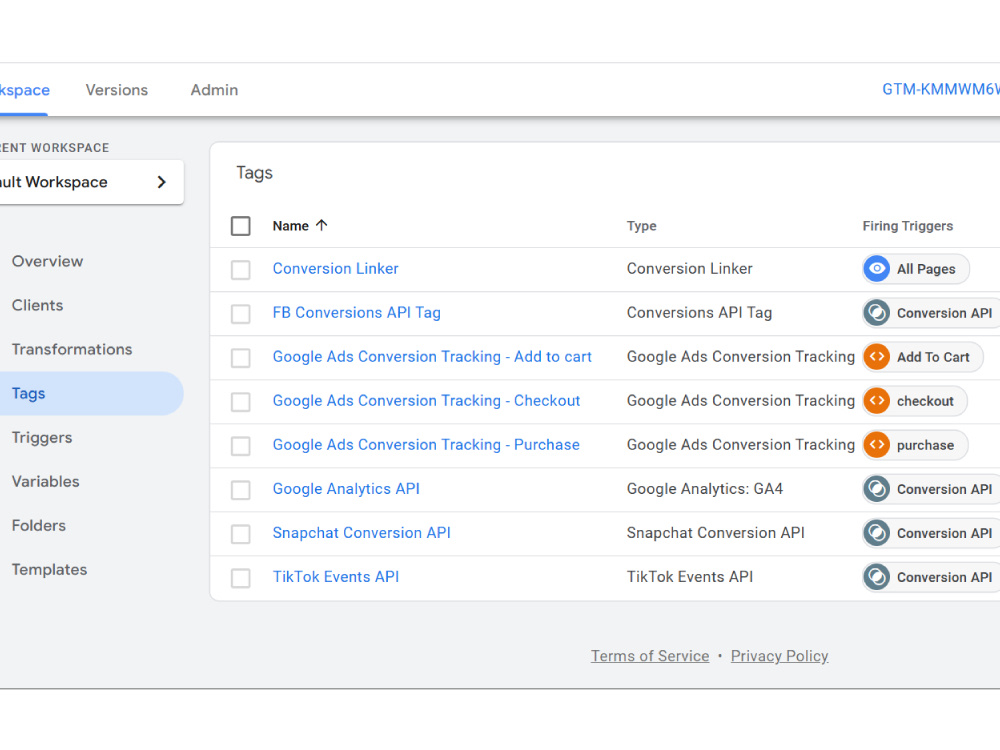Open Variables in the sidebar

[x=45, y=482]
